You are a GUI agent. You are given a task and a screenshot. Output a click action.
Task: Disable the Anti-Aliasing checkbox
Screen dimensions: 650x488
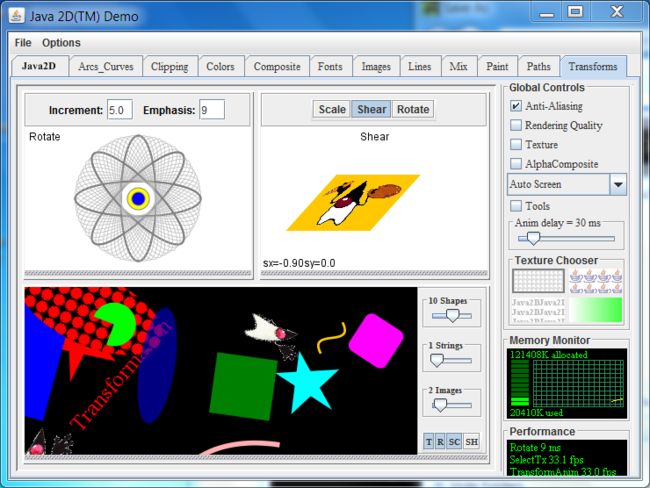pos(516,106)
